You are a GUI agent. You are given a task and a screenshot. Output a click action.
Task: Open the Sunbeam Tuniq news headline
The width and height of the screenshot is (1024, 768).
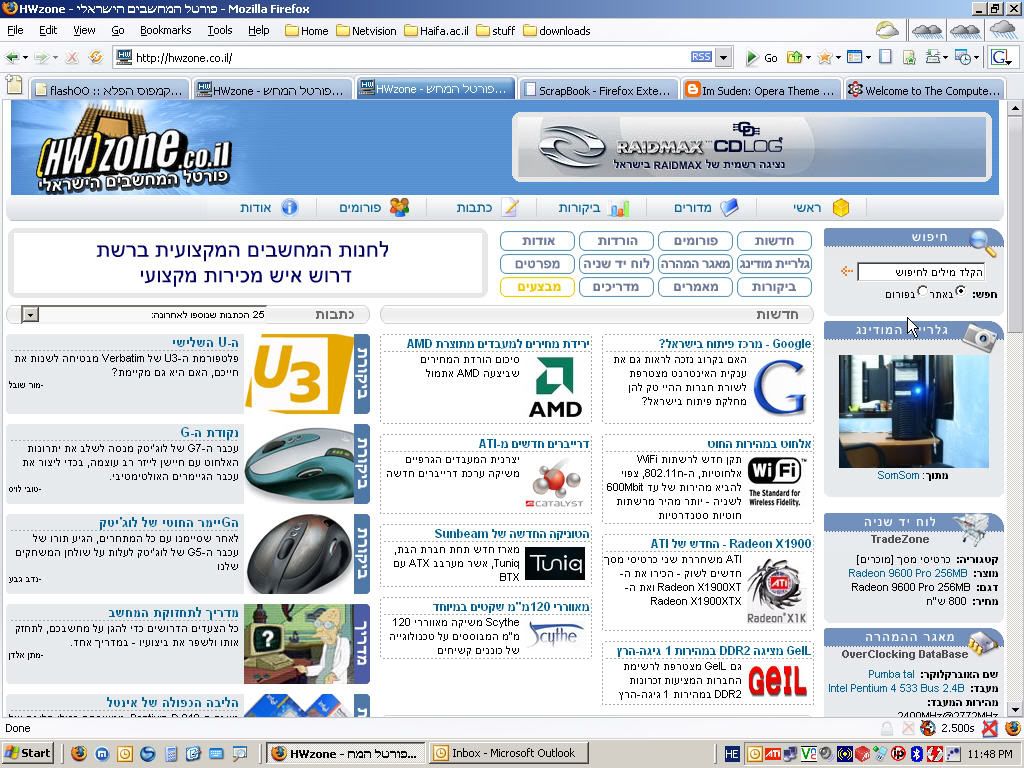[511, 534]
